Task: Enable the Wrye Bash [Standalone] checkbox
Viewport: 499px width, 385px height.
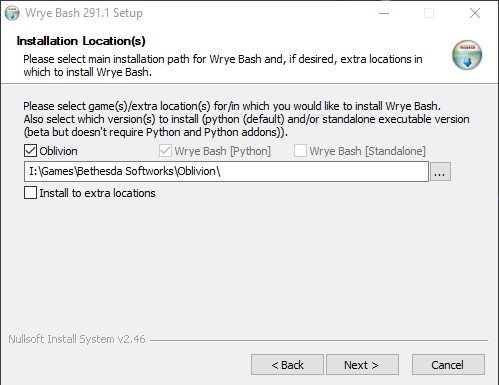Action: click(300, 151)
